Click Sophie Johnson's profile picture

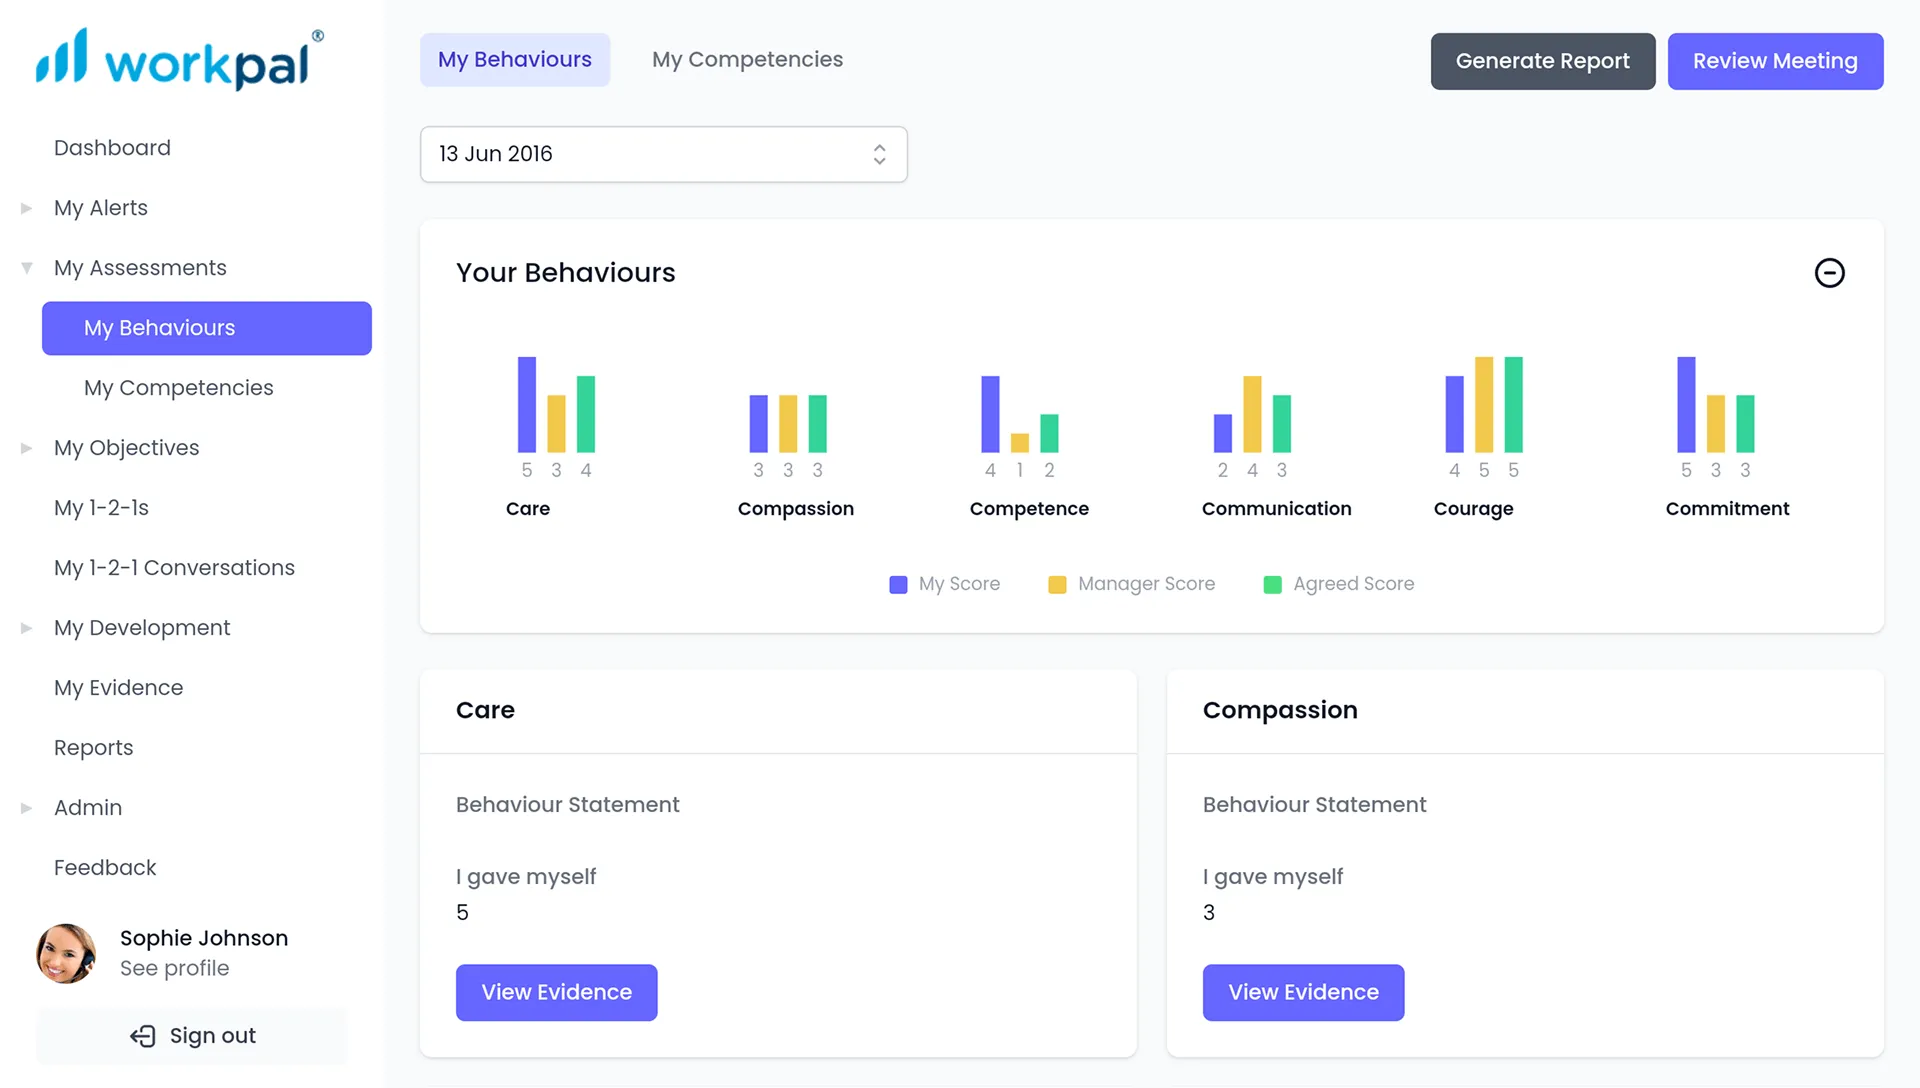click(x=65, y=953)
